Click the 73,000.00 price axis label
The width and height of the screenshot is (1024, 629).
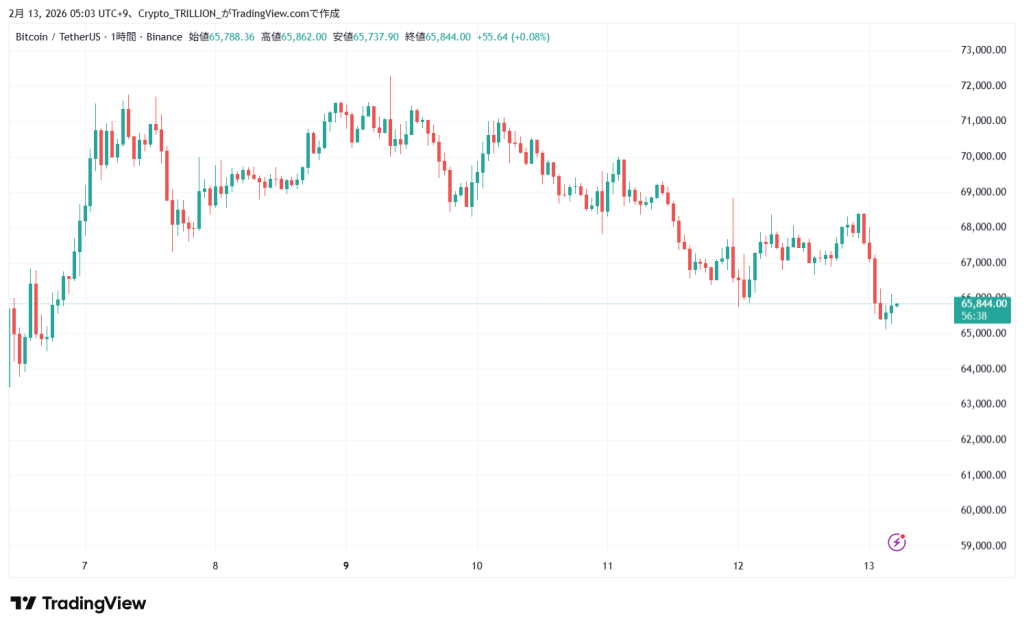click(982, 50)
